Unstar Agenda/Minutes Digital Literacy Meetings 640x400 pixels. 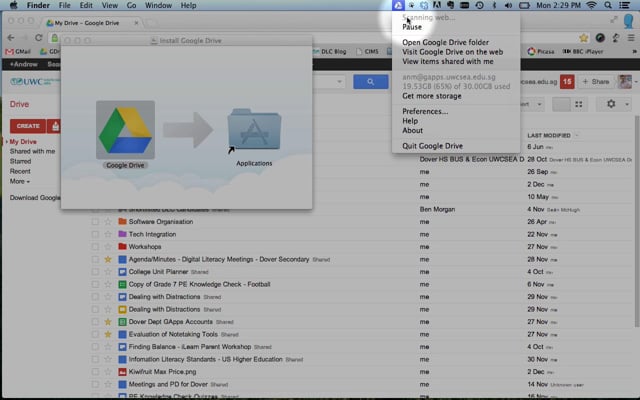coord(108,259)
